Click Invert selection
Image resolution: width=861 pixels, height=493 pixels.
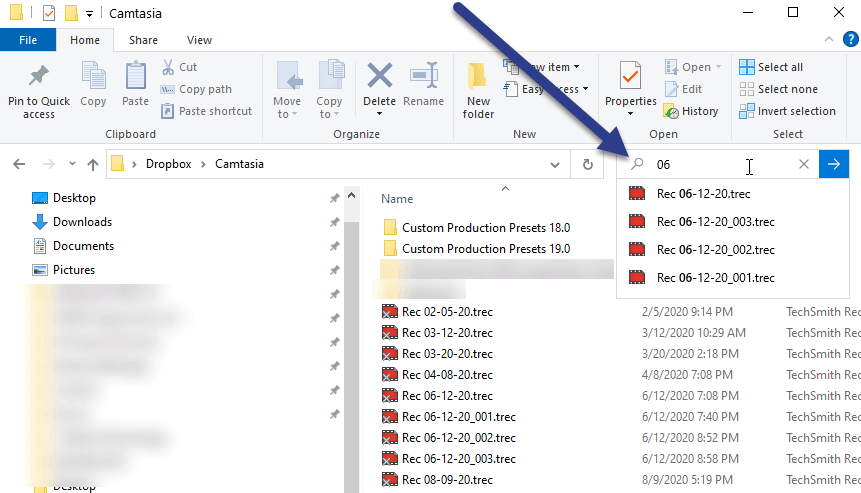(787, 111)
